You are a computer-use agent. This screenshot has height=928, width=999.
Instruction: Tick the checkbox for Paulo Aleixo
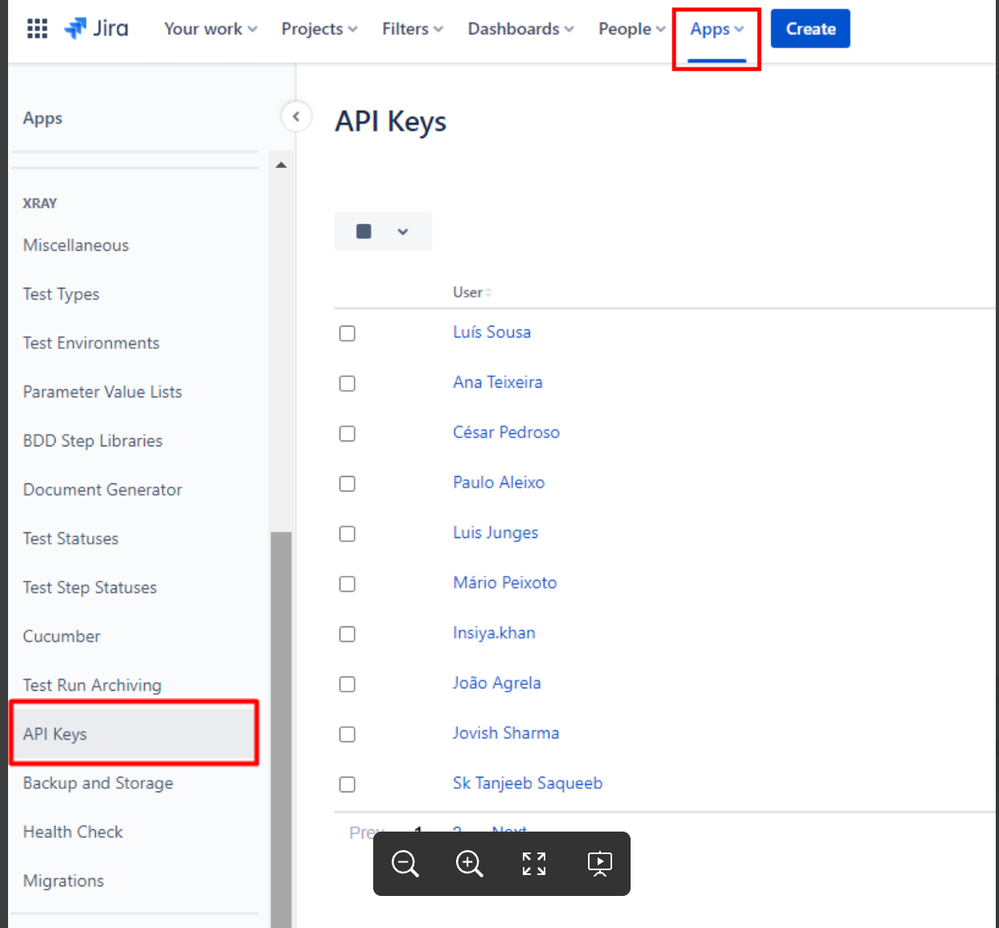tap(347, 483)
